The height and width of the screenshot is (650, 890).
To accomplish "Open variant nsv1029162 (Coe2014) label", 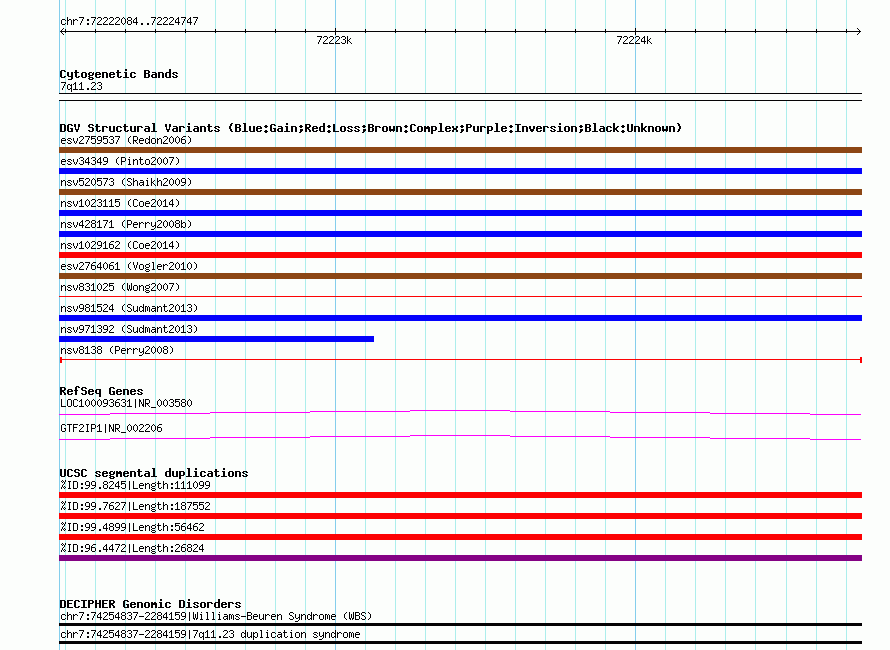I will pyautogui.click(x=120, y=245).
